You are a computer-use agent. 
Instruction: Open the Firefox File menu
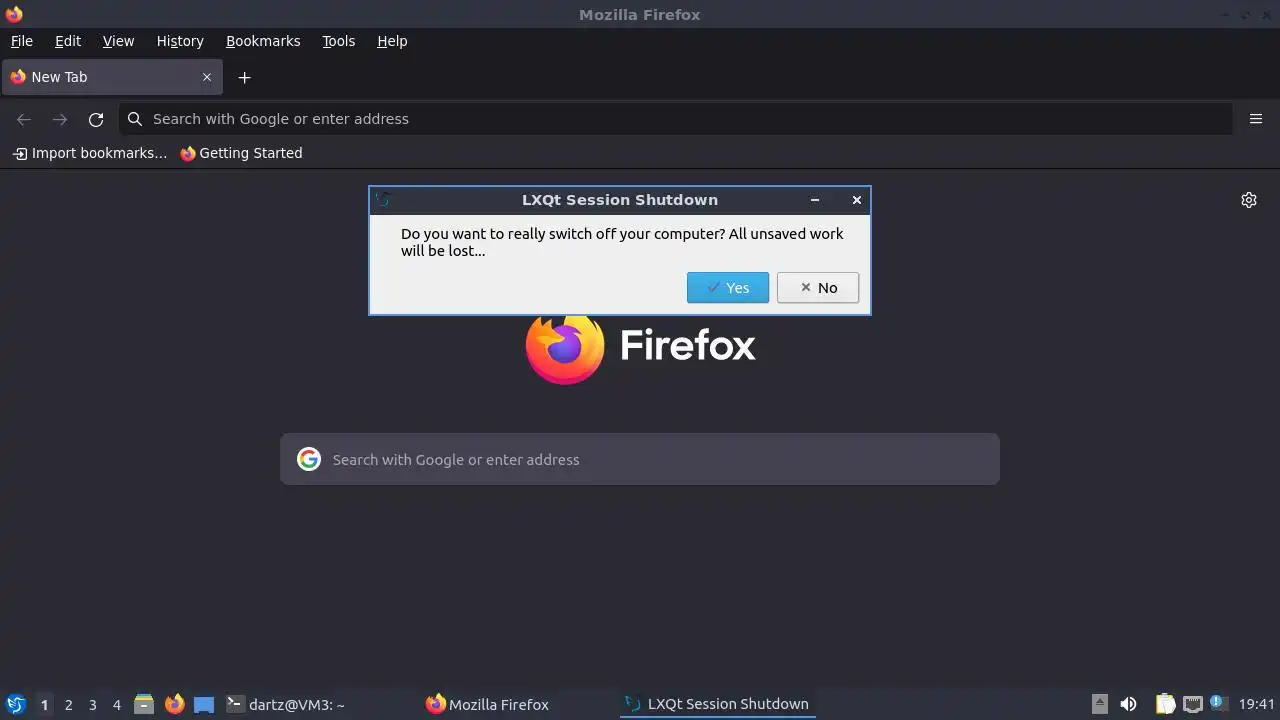21,41
